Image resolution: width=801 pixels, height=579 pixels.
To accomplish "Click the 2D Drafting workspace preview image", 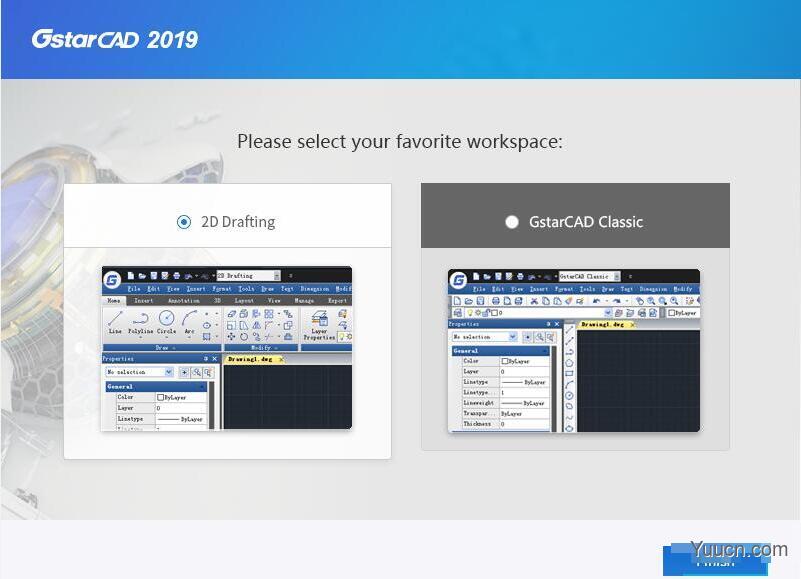I will click(227, 348).
